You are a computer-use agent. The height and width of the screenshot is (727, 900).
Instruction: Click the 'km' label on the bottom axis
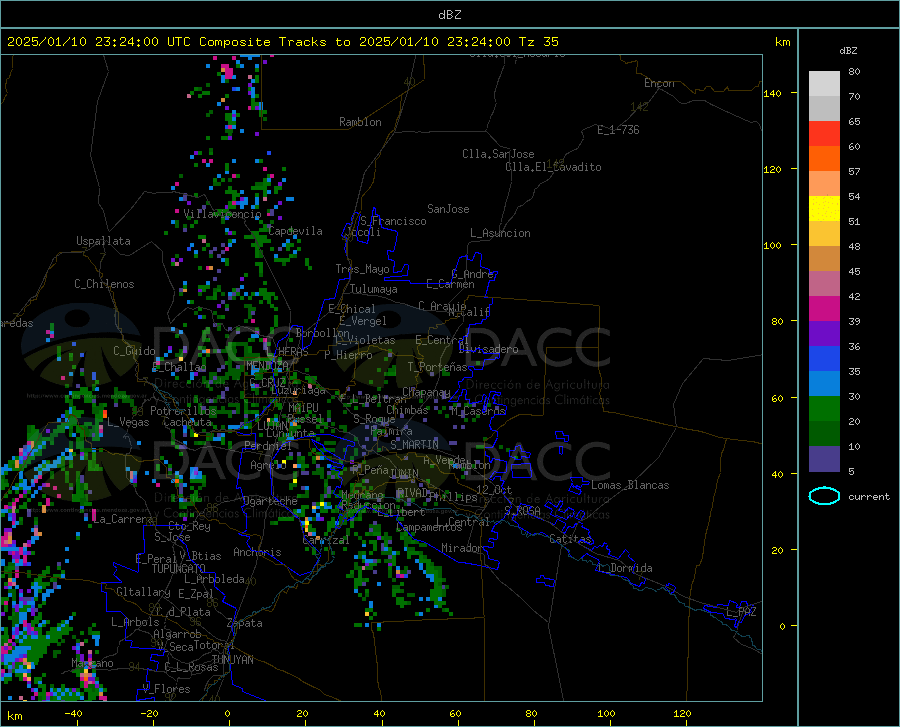(14, 716)
